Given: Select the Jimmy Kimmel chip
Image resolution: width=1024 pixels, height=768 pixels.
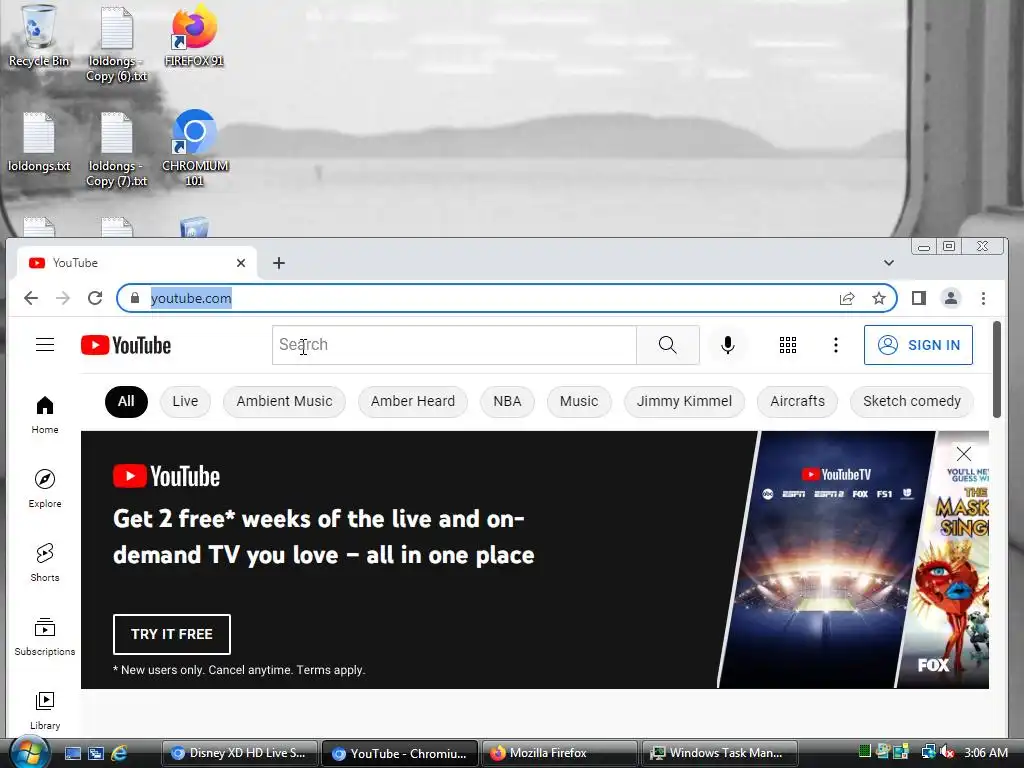Looking at the screenshot, I should point(684,401).
